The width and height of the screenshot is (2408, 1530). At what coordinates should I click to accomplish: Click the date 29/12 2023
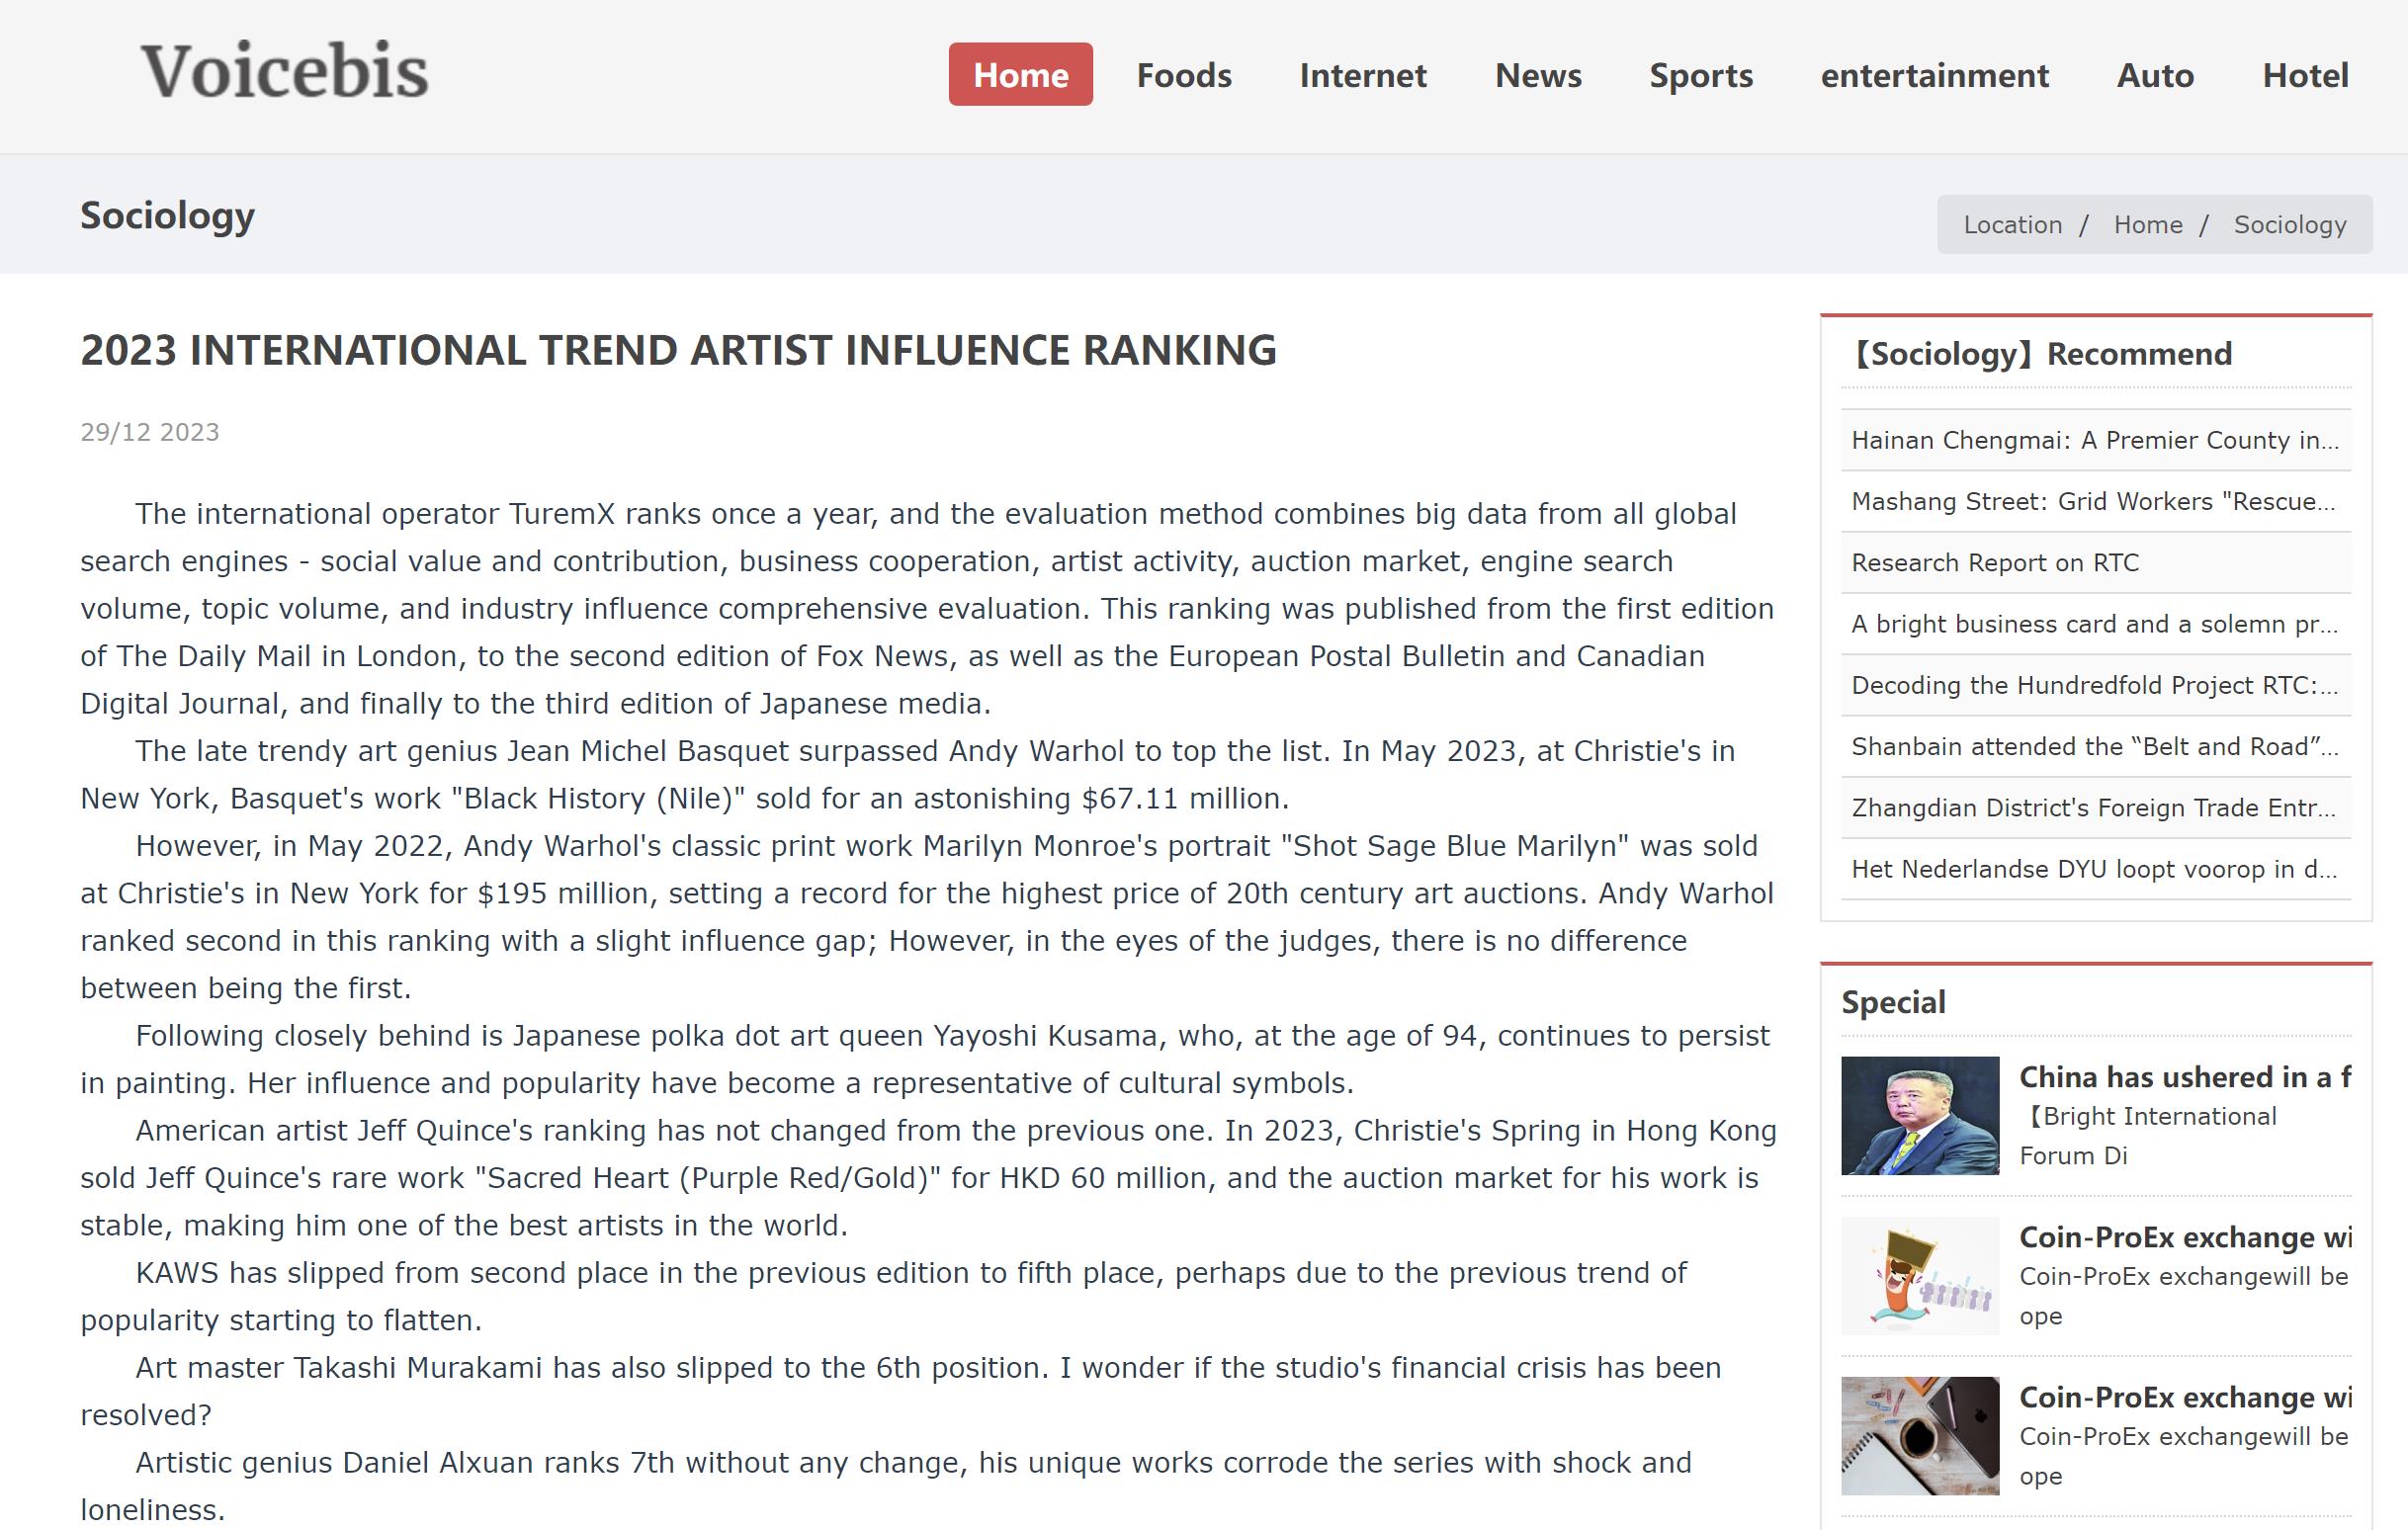tap(150, 432)
